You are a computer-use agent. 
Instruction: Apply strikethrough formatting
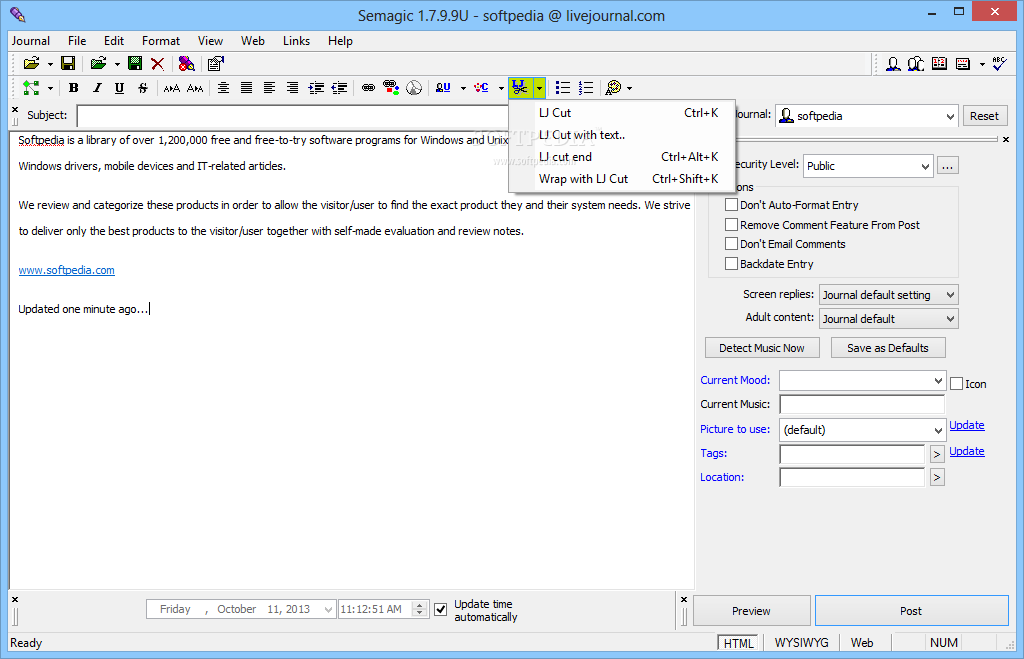(142, 88)
